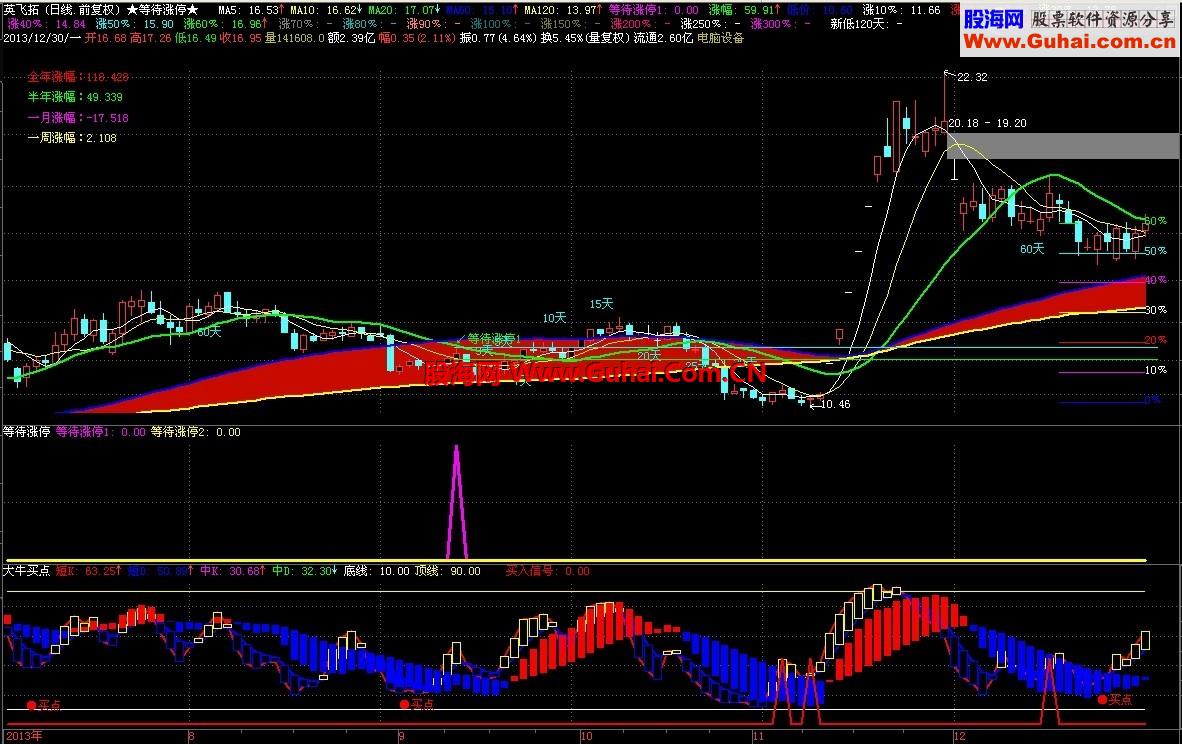Click the date 2013/12/30 in the info line
The width and height of the screenshot is (1182, 744).
coord(36,38)
